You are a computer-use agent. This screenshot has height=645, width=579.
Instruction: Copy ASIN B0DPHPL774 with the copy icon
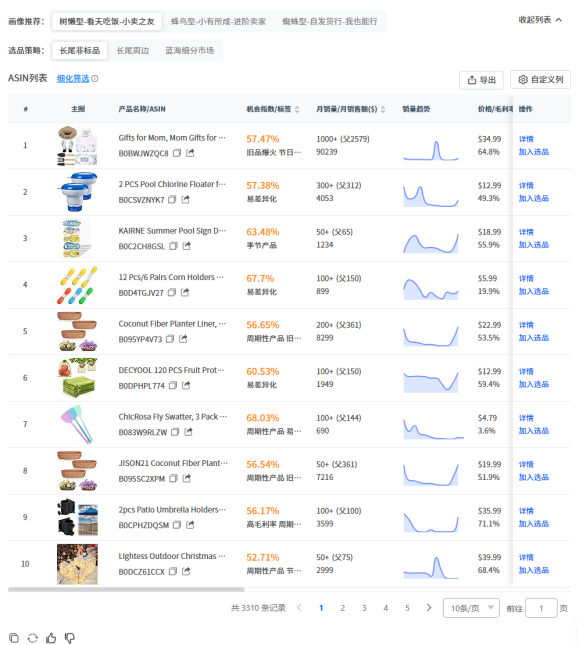[173, 385]
